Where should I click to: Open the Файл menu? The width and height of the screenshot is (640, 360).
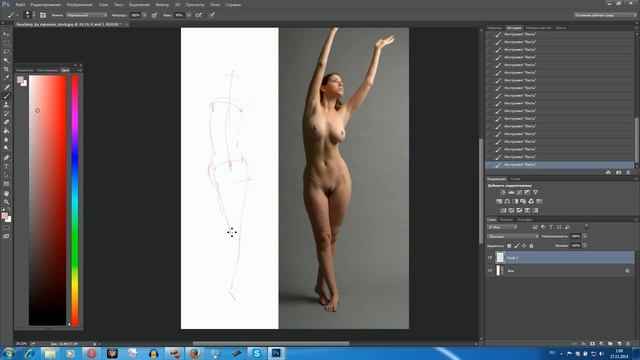[20, 4]
